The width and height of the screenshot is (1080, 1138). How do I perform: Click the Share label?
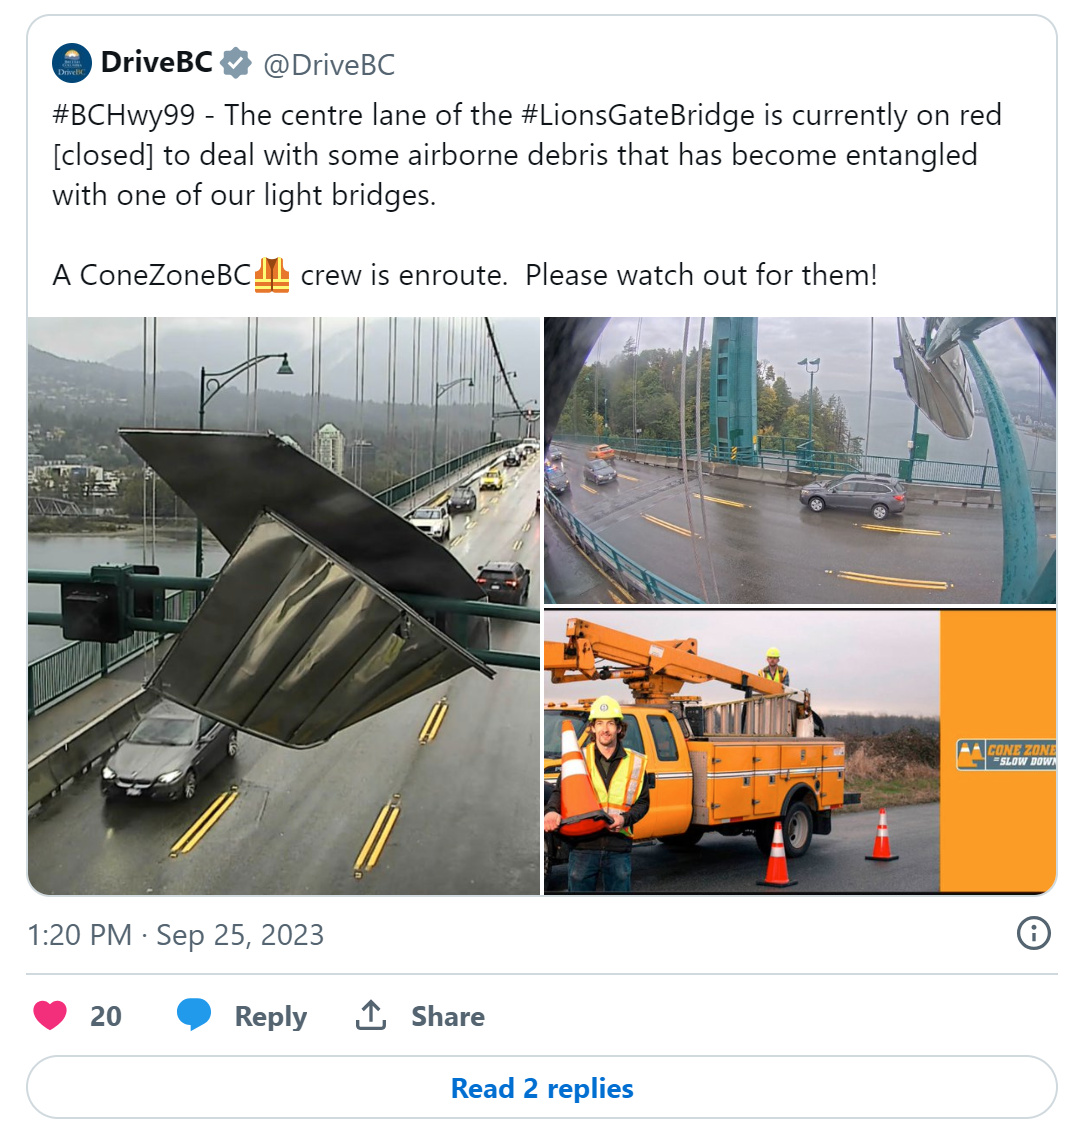tap(448, 1016)
